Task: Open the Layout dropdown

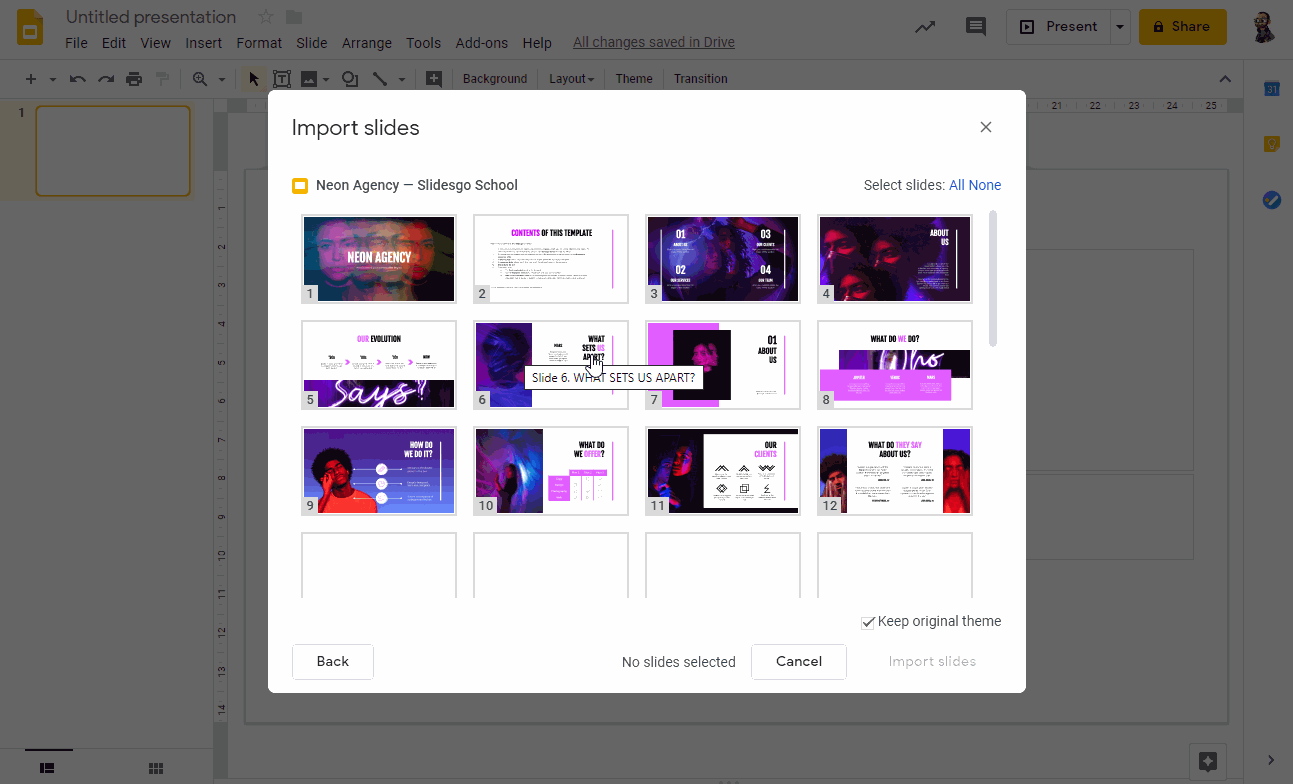Action: 571,79
